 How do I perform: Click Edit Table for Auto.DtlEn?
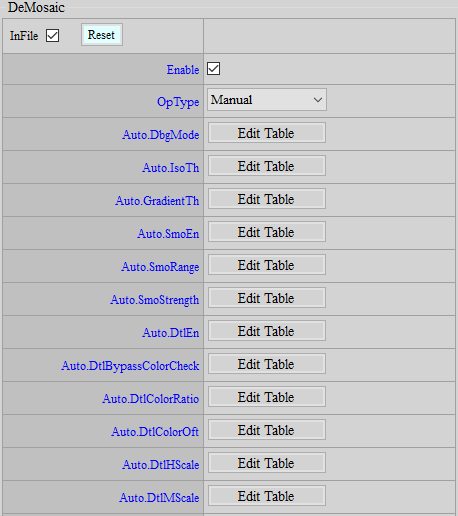267,331
